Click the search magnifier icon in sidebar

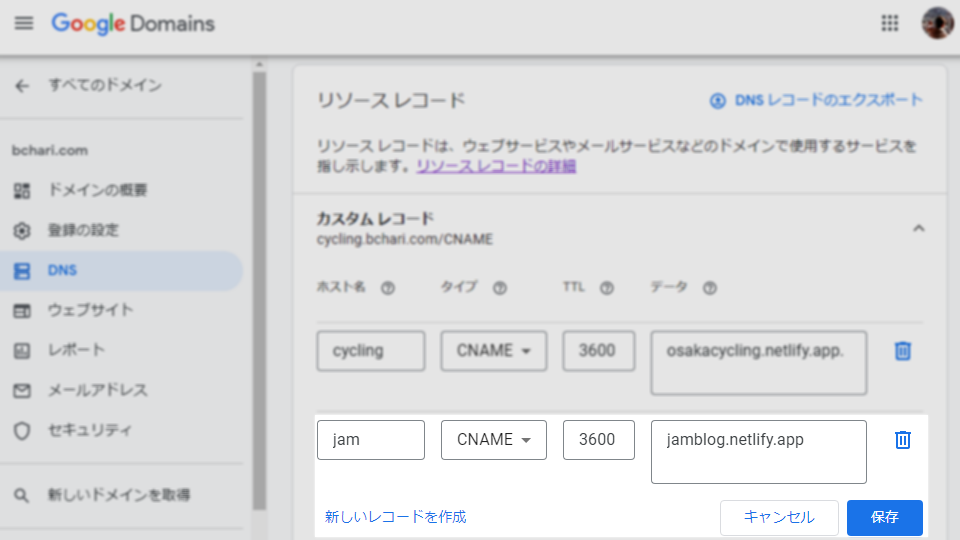point(21,495)
